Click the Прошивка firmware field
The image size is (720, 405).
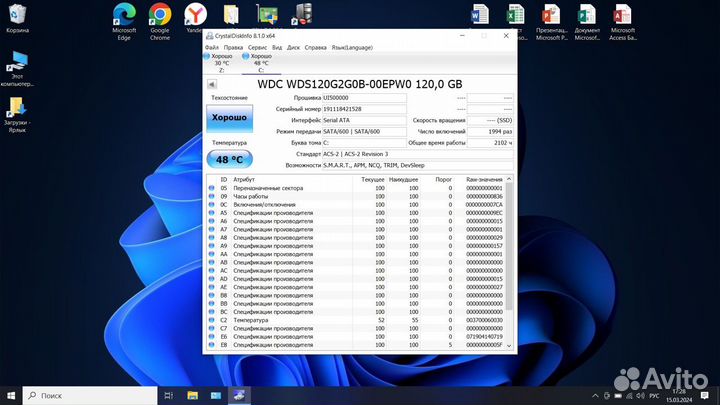click(x=364, y=98)
